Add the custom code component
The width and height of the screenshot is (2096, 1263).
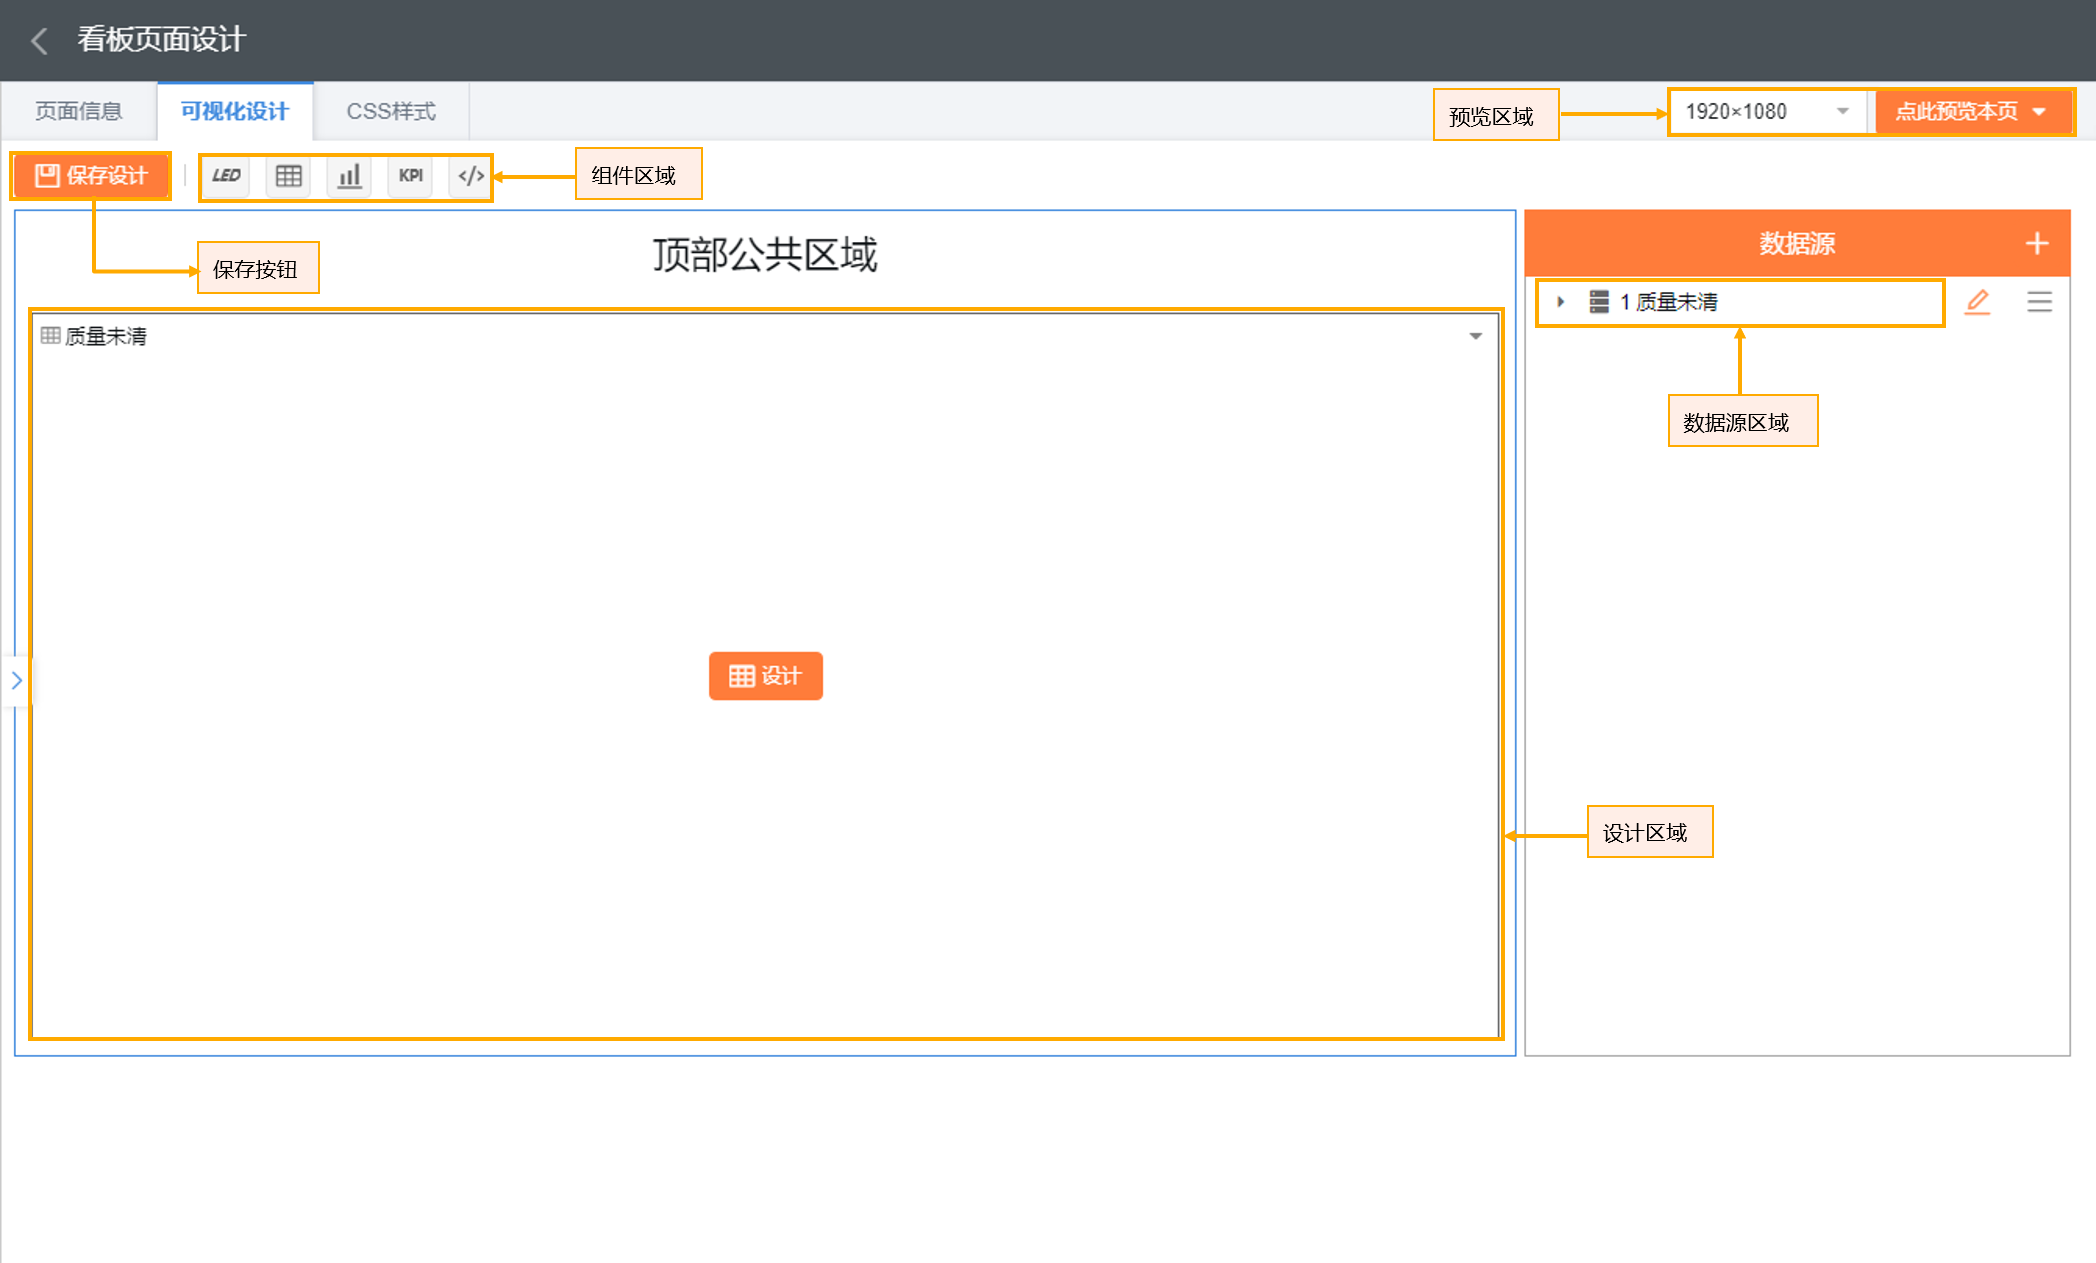(x=470, y=176)
